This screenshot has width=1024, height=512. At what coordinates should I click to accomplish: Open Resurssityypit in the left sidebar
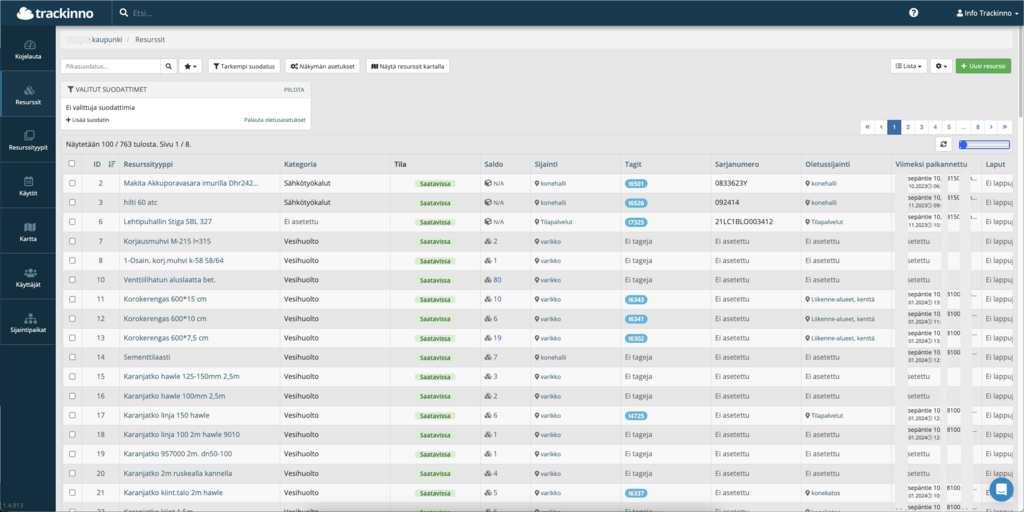point(28,139)
